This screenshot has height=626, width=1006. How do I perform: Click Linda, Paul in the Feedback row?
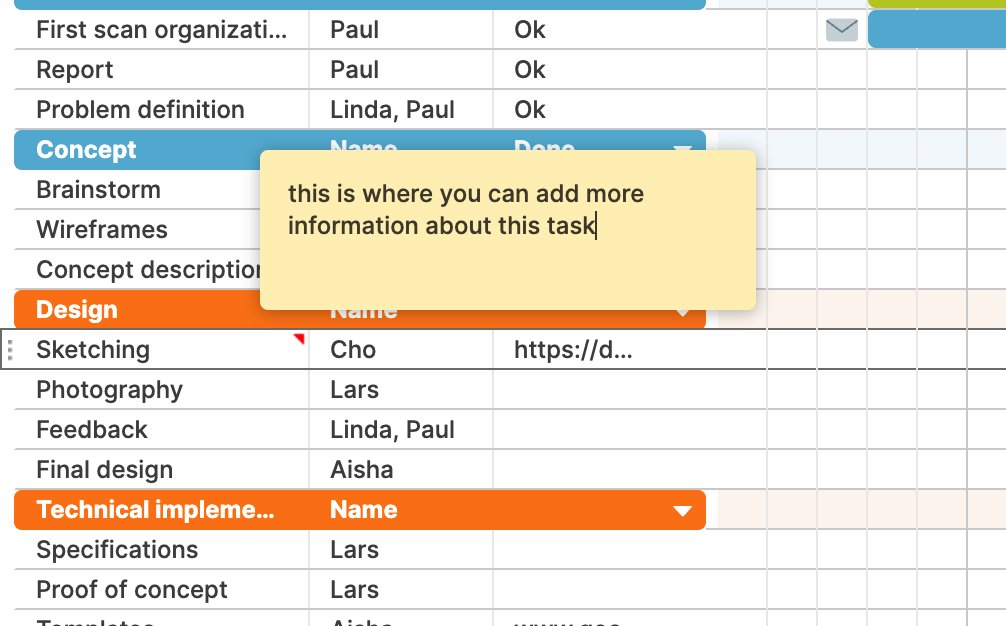click(392, 430)
